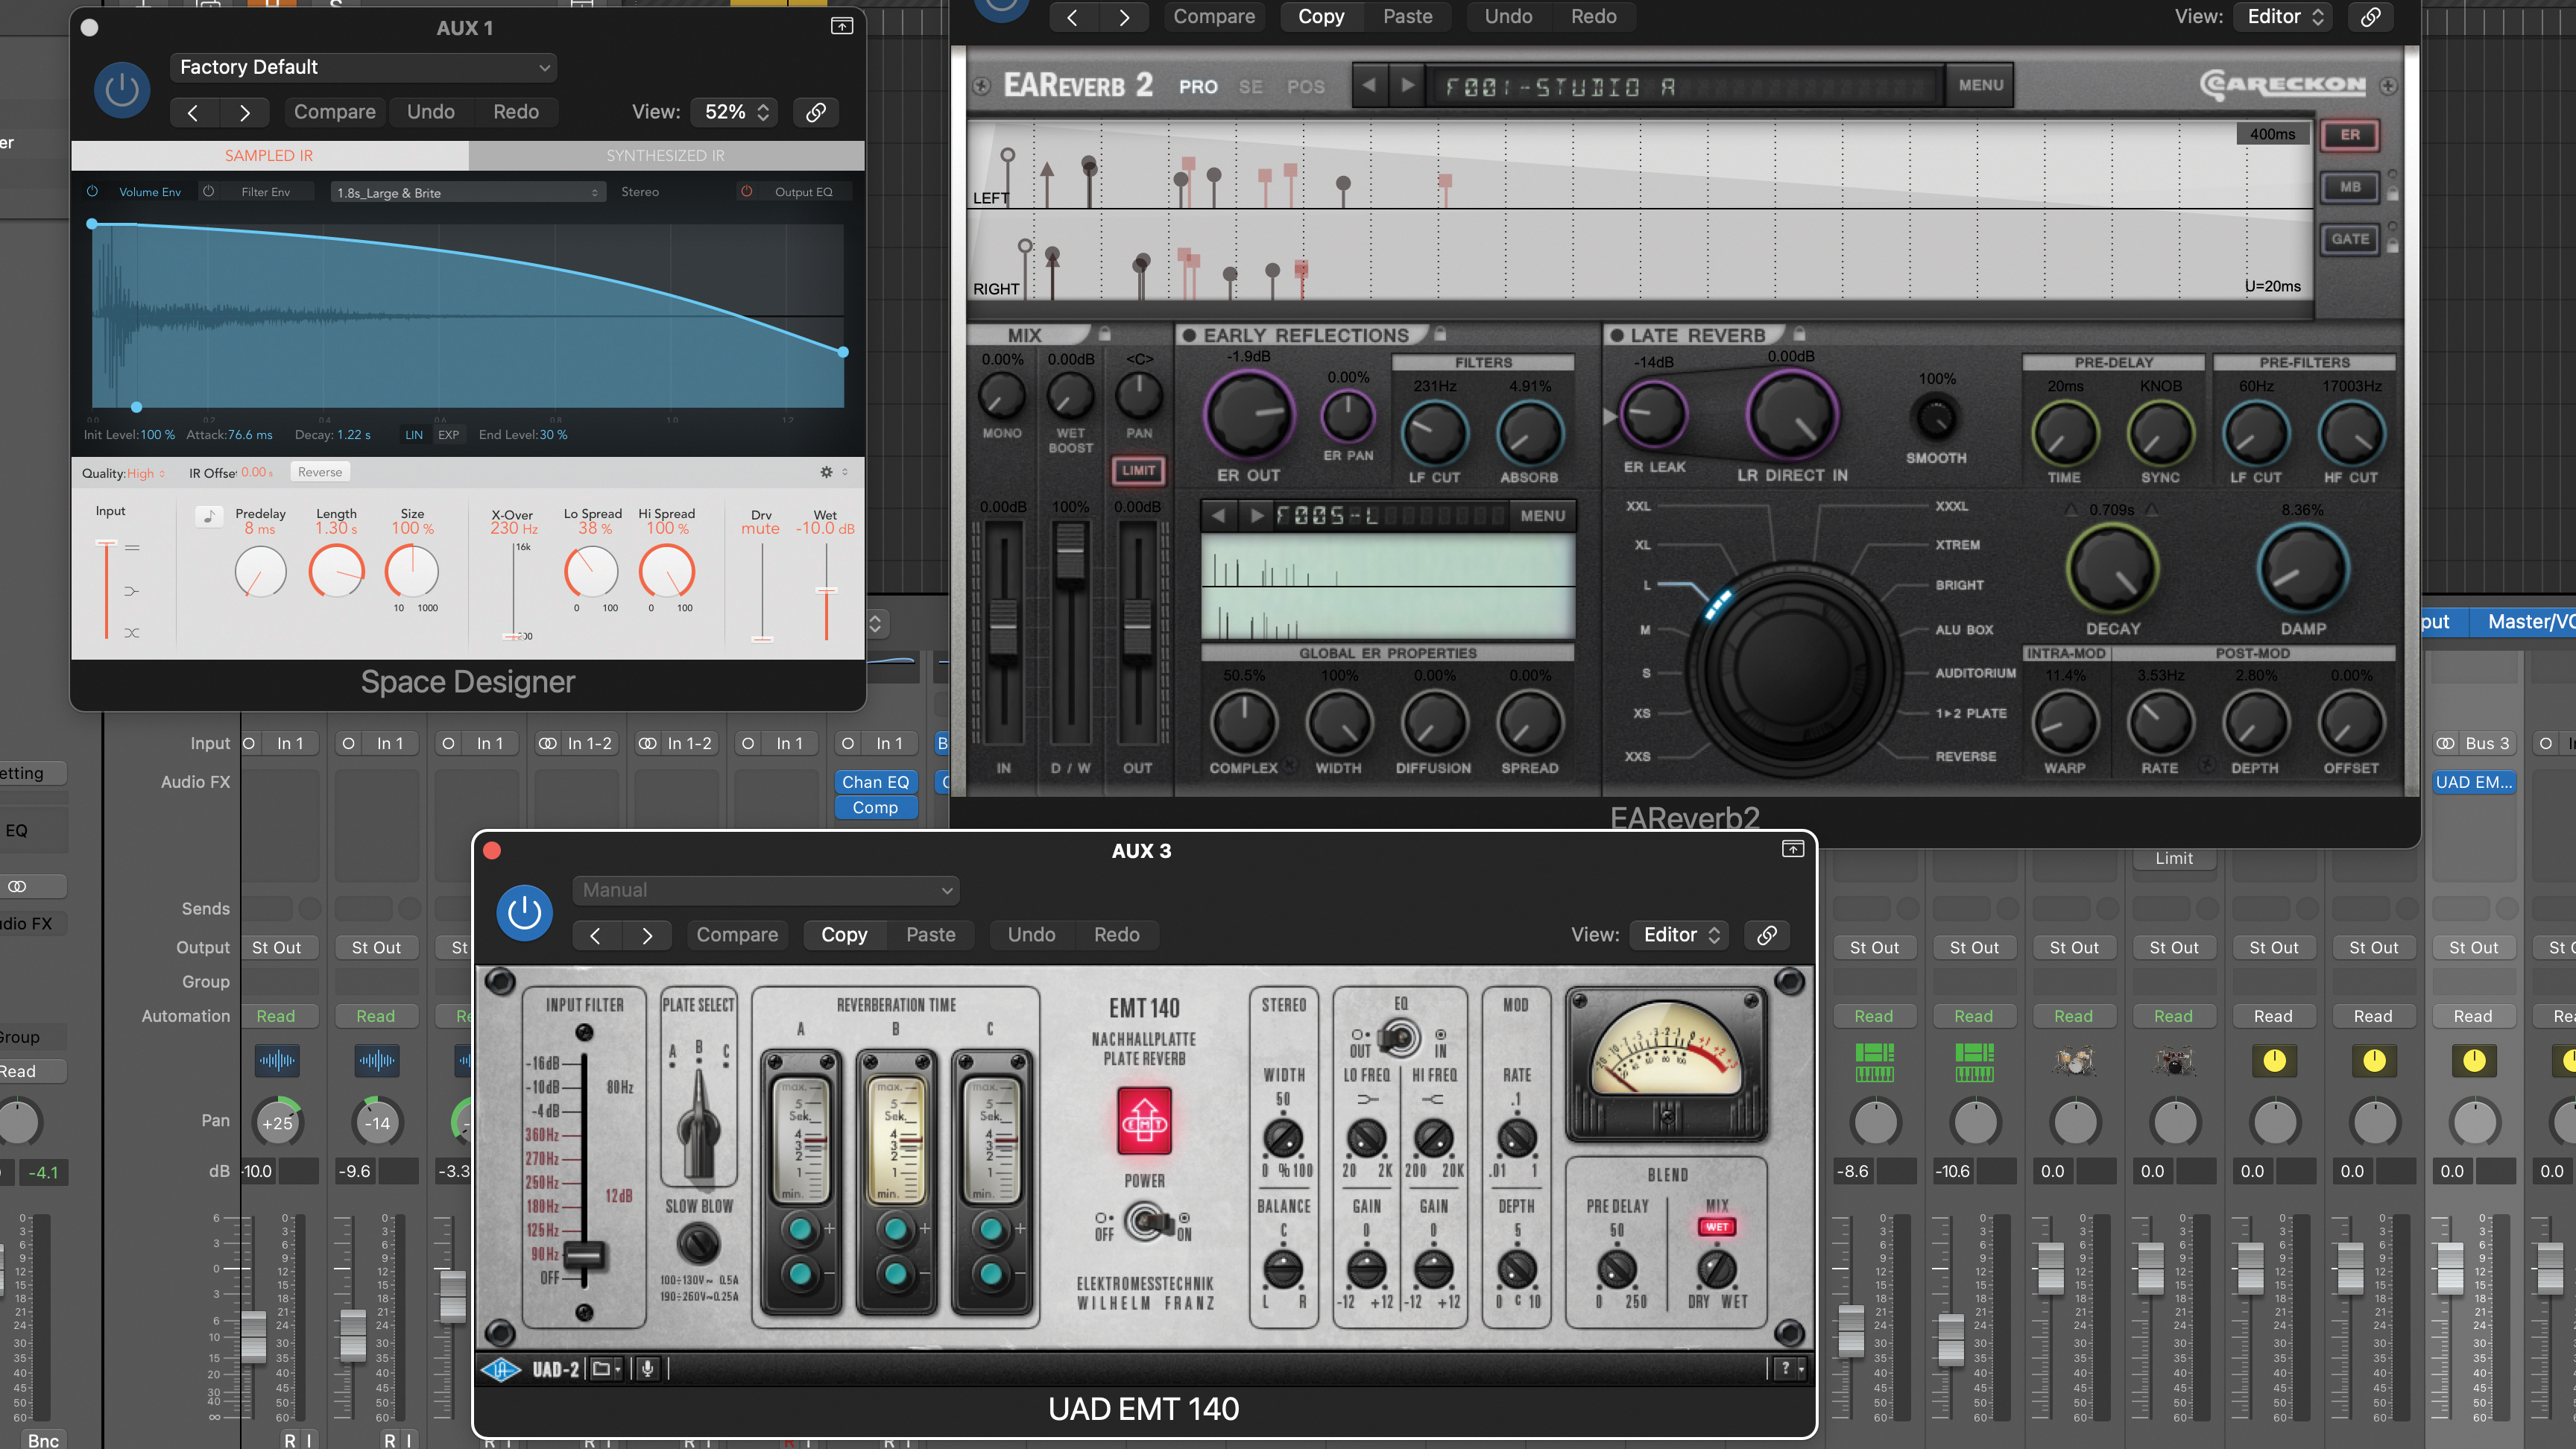Open Comp plugin slot
2576x1449 pixels.
(x=875, y=807)
